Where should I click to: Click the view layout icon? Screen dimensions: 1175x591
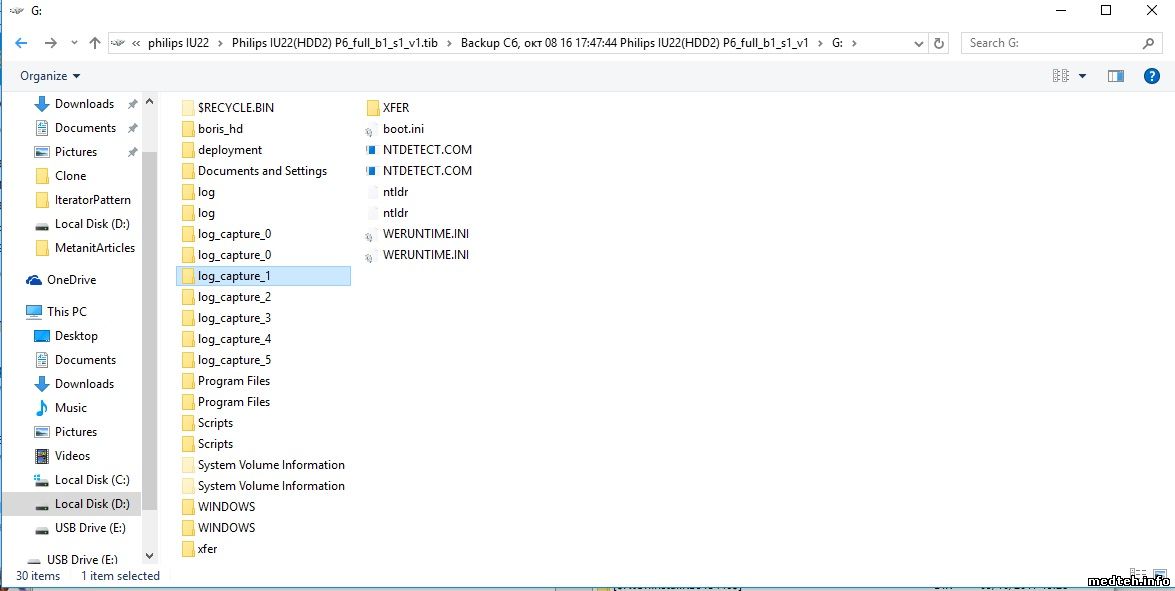1060,76
